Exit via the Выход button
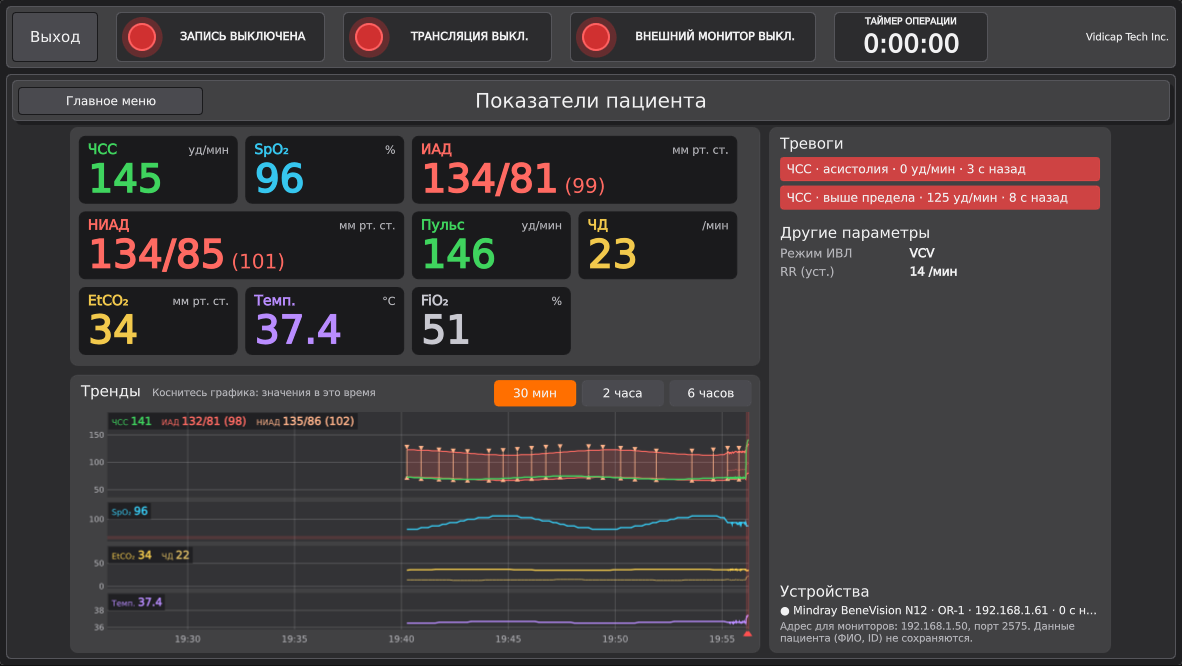1182x666 pixels. (x=55, y=37)
